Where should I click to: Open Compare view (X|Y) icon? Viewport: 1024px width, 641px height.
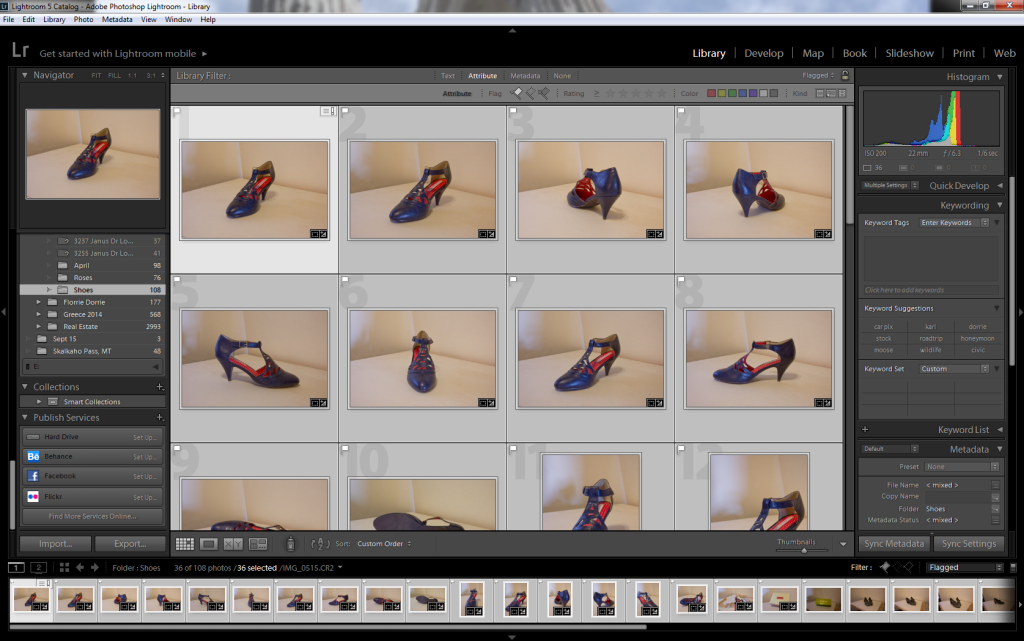[233, 544]
